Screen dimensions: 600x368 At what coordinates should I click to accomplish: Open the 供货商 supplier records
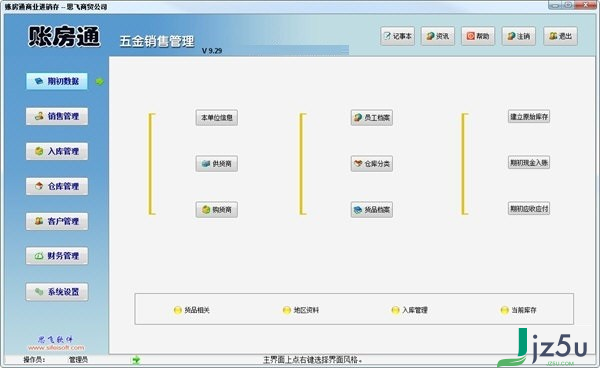click(x=217, y=164)
